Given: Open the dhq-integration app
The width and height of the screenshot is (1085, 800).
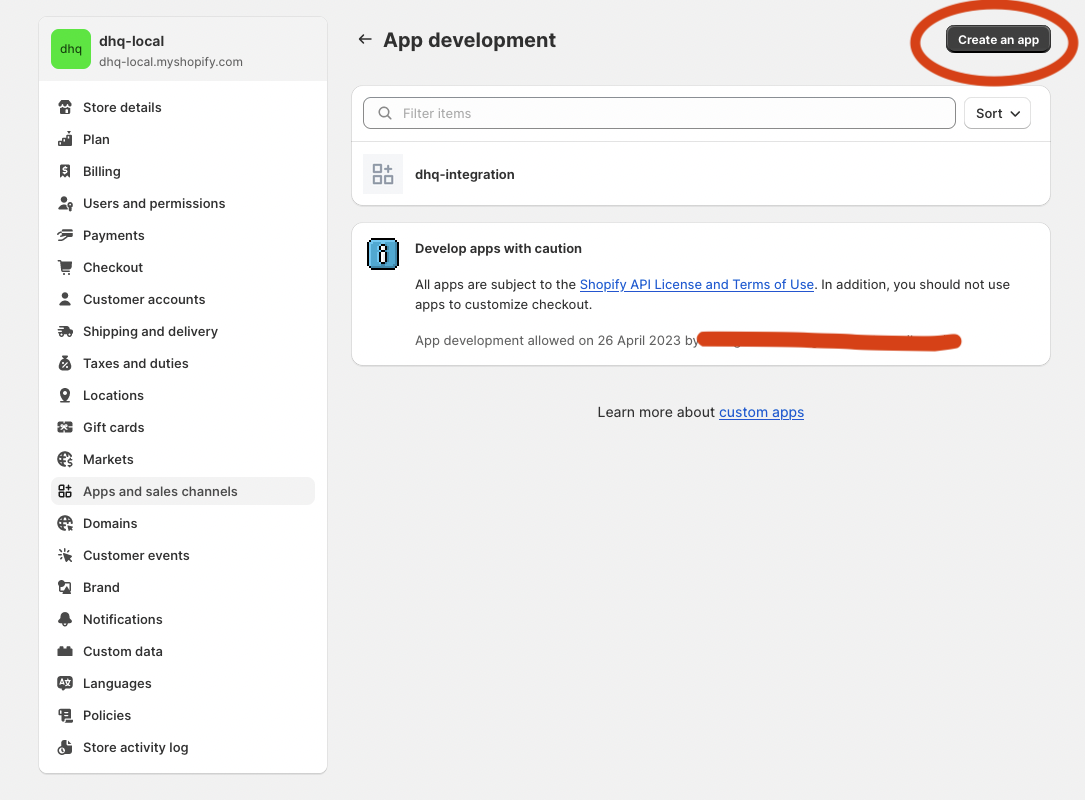Looking at the screenshot, I should pos(701,174).
